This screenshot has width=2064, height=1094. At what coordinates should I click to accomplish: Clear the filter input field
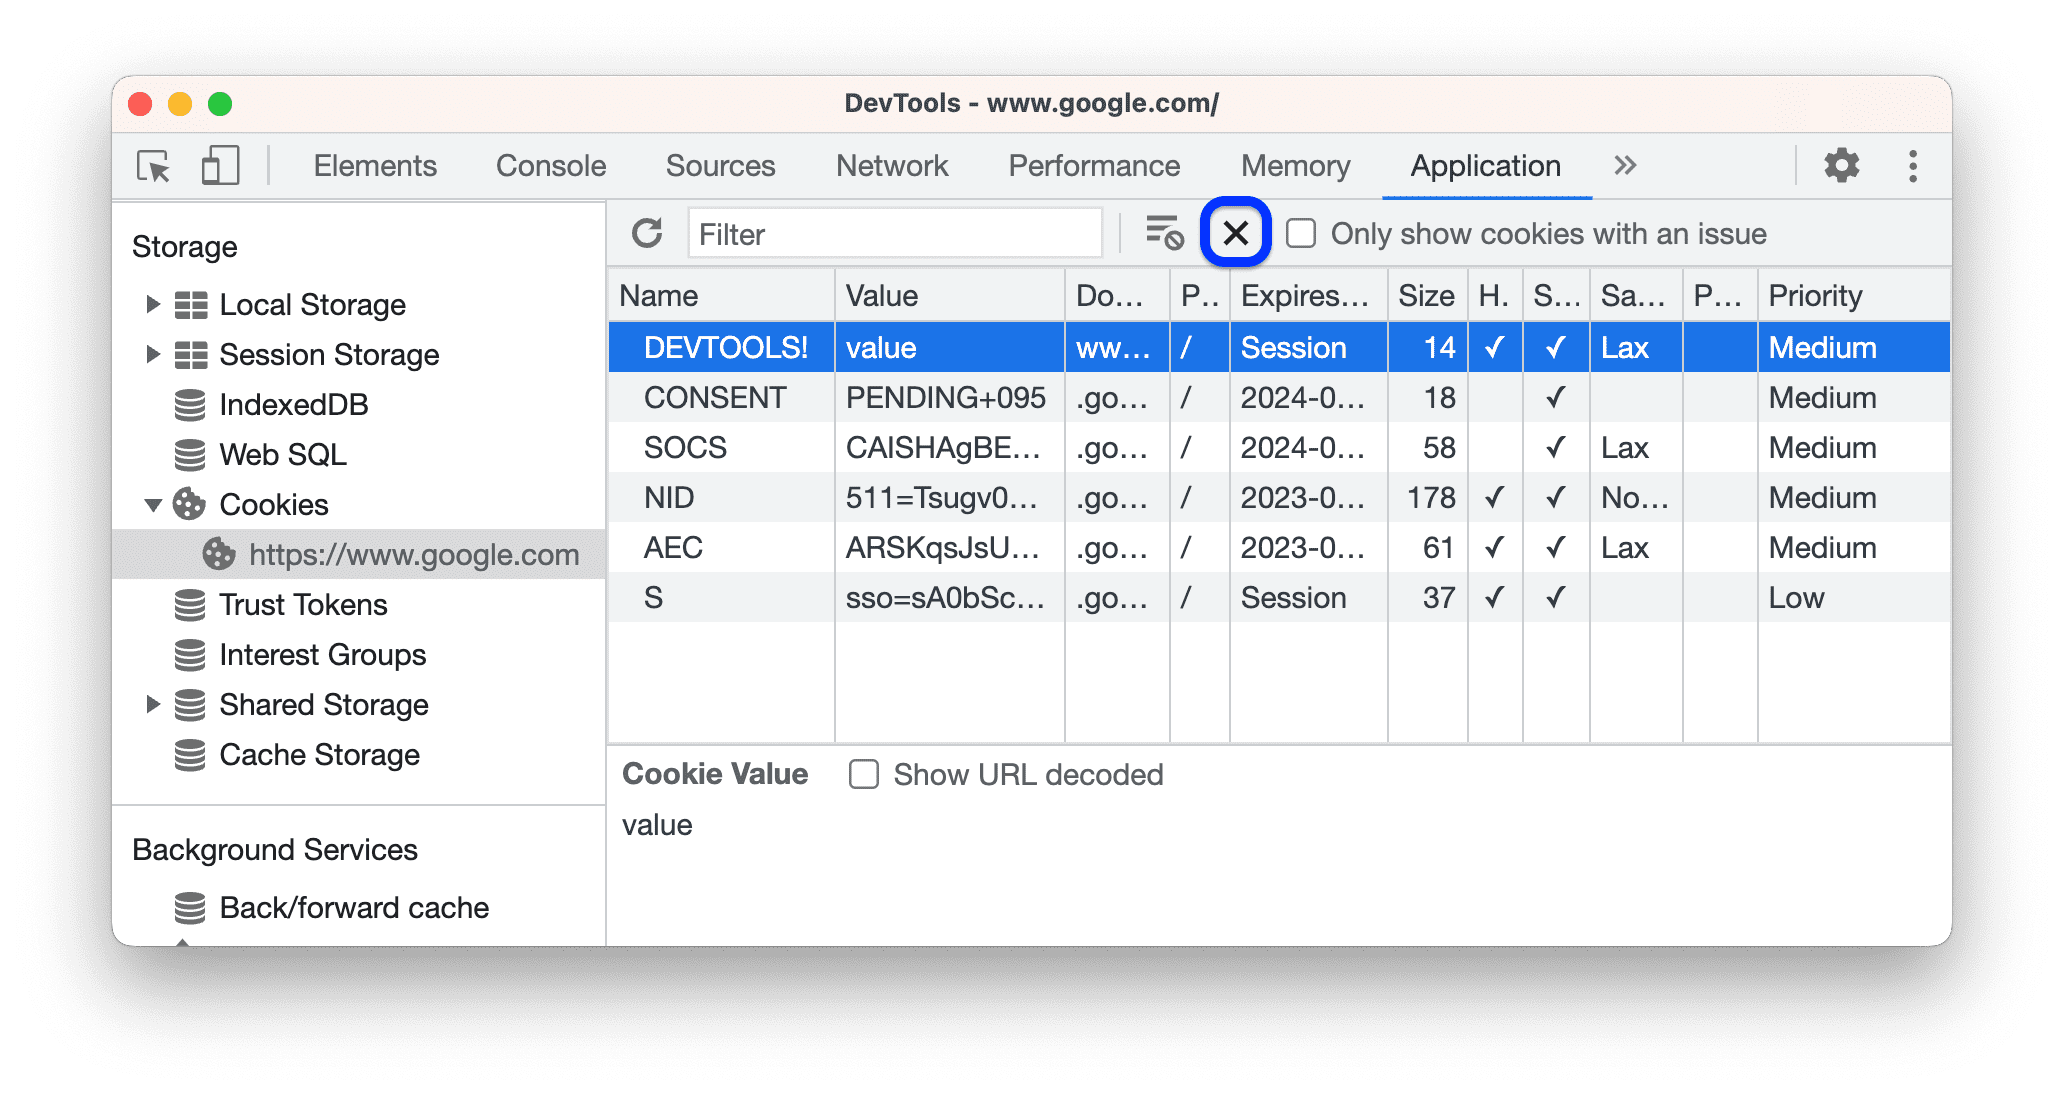coord(1234,232)
